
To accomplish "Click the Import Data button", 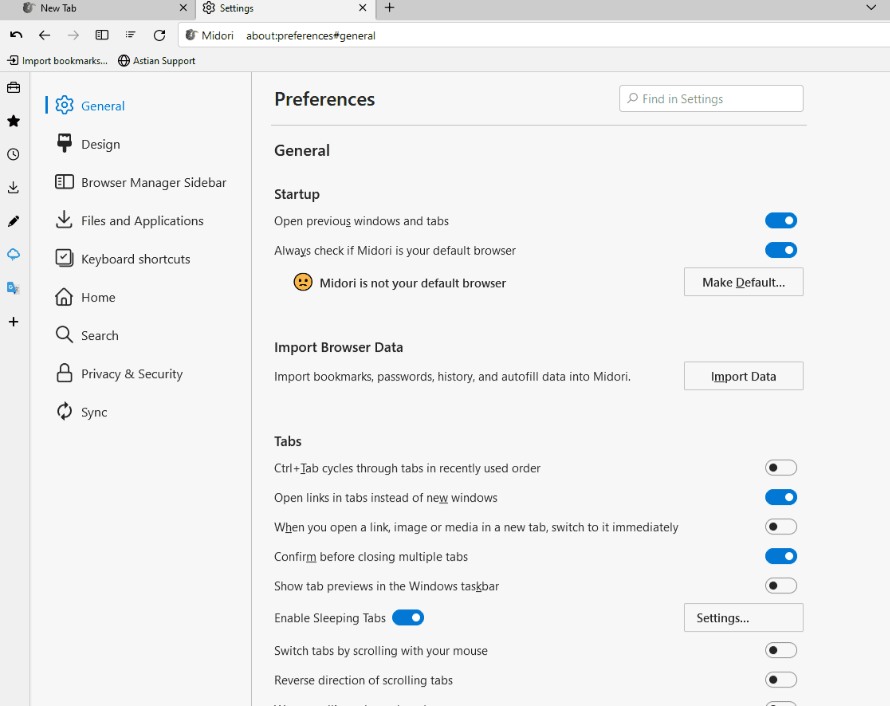I will (743, 377).
